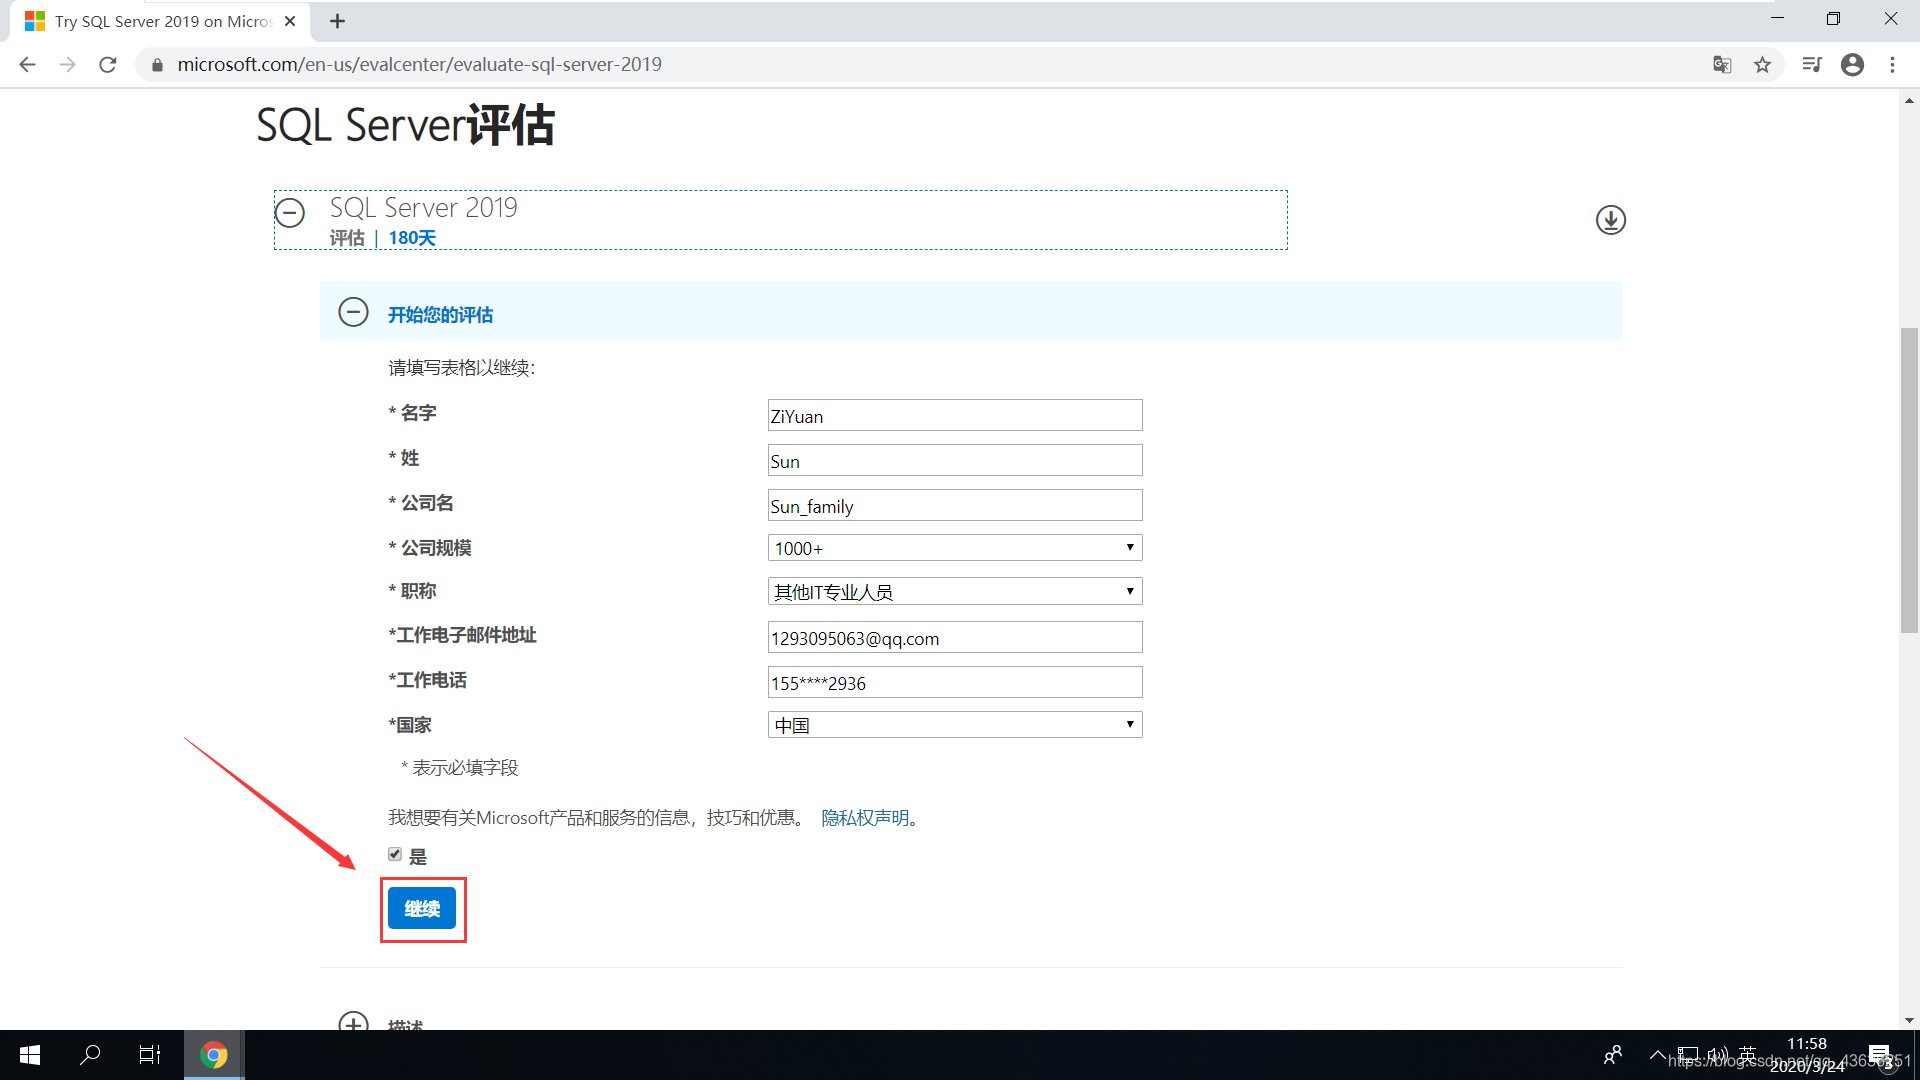This screenshot has width=1920, height=1080.
Task: Click the 姓 input field with Sun
Action: (x=954, y=461)
